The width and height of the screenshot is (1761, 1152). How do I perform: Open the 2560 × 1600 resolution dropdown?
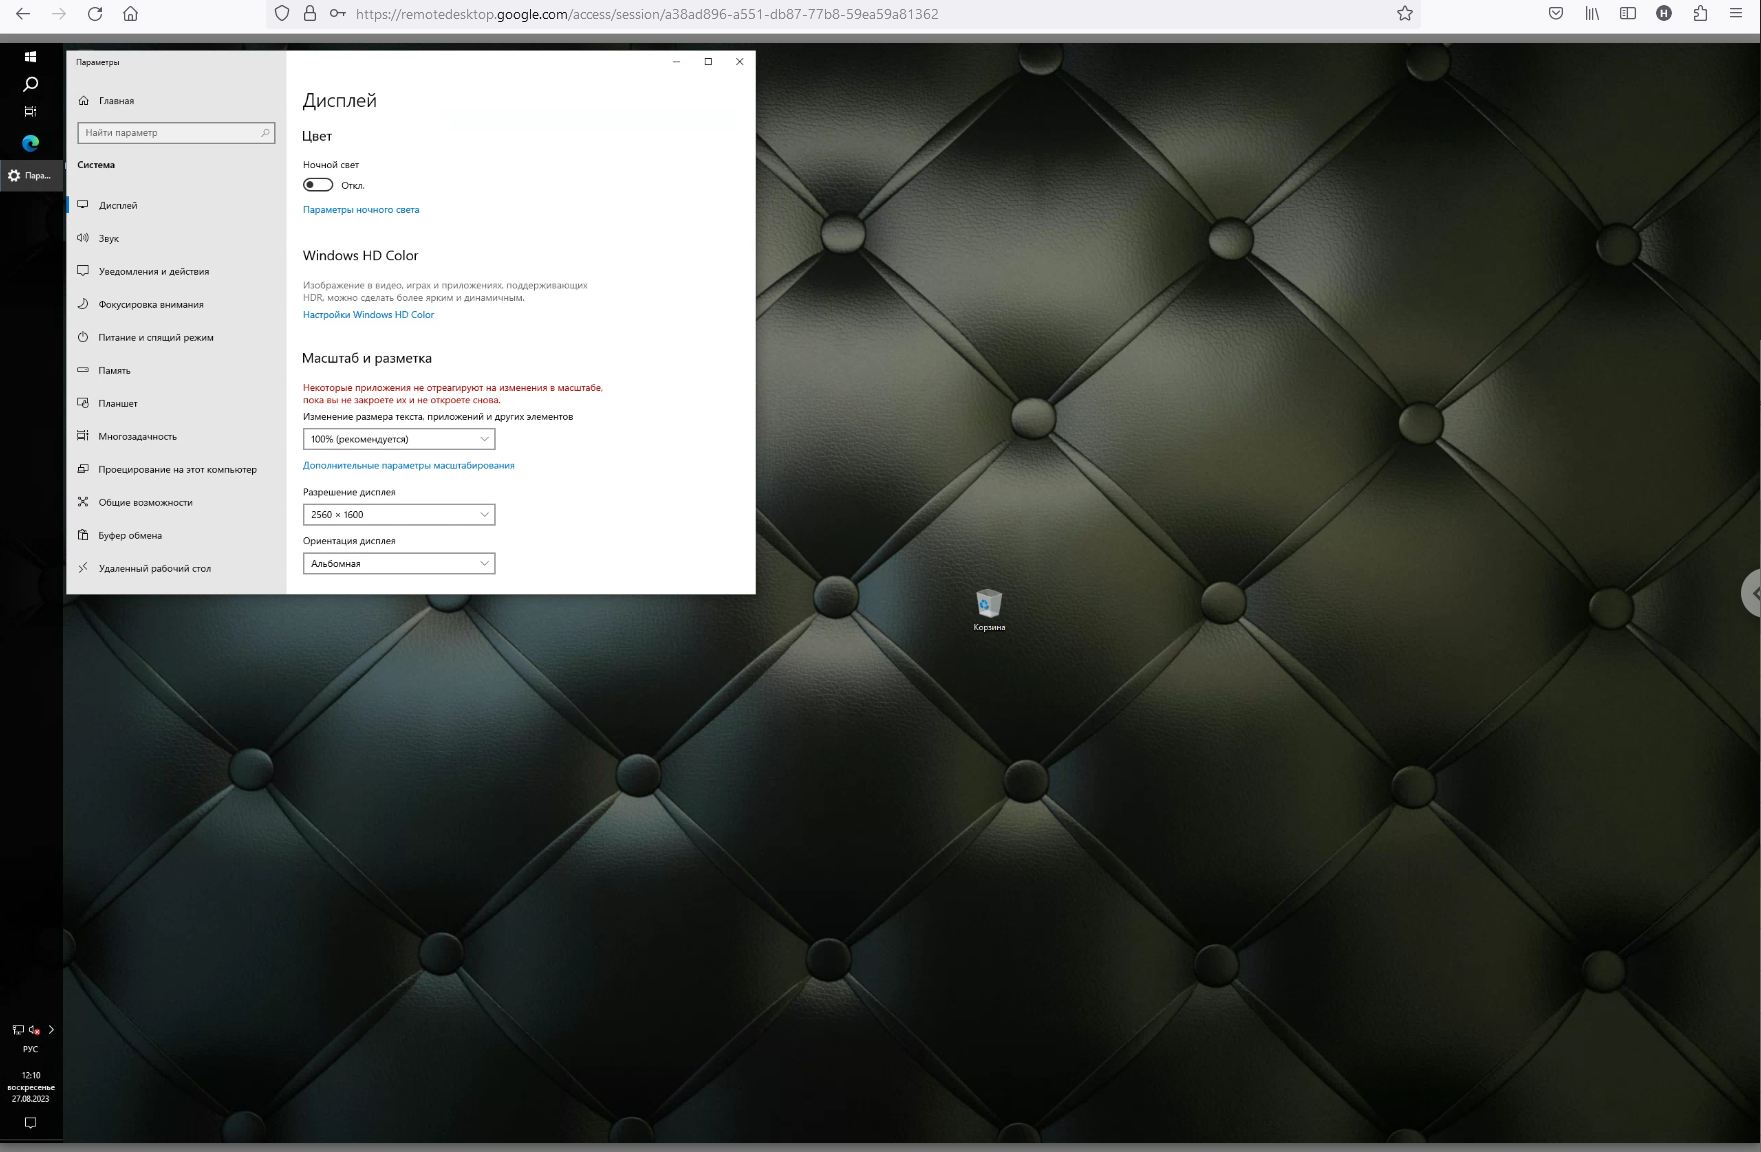click(399, 514)
